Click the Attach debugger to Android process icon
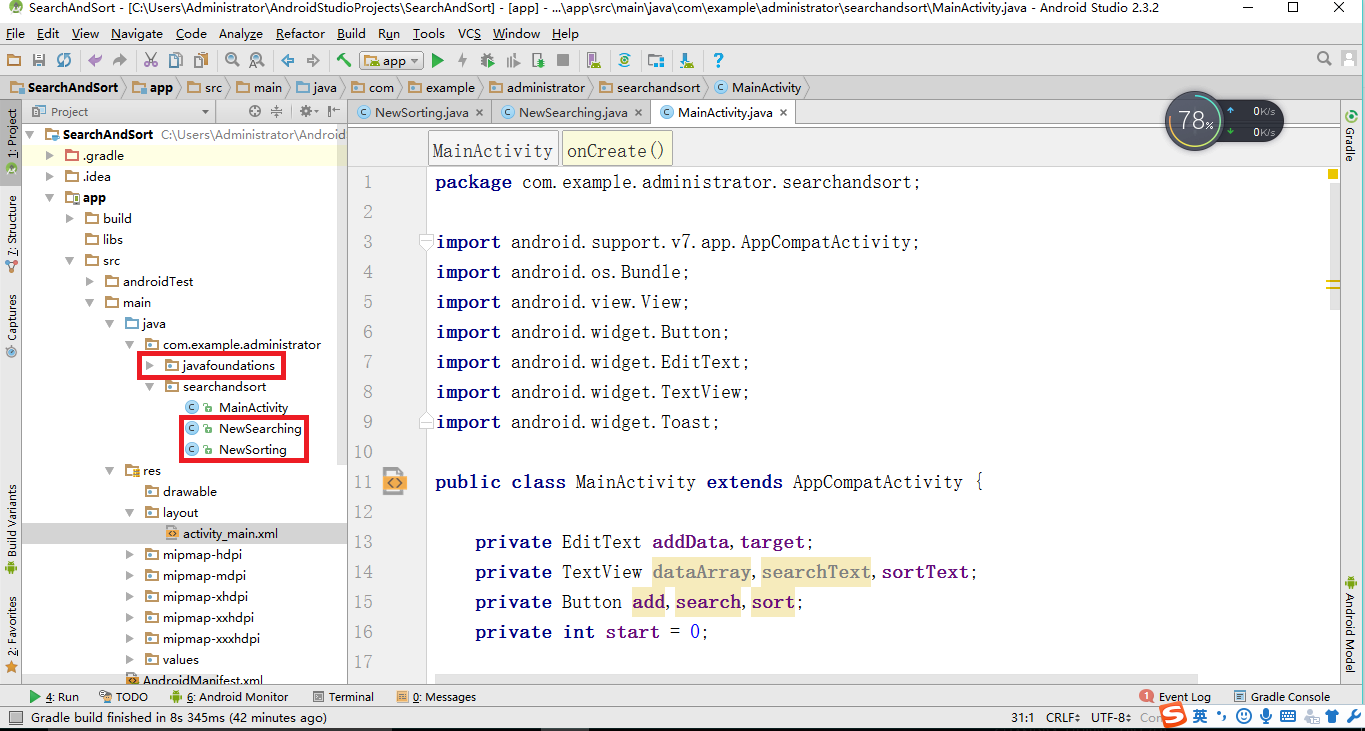 [x=538, y=61]
